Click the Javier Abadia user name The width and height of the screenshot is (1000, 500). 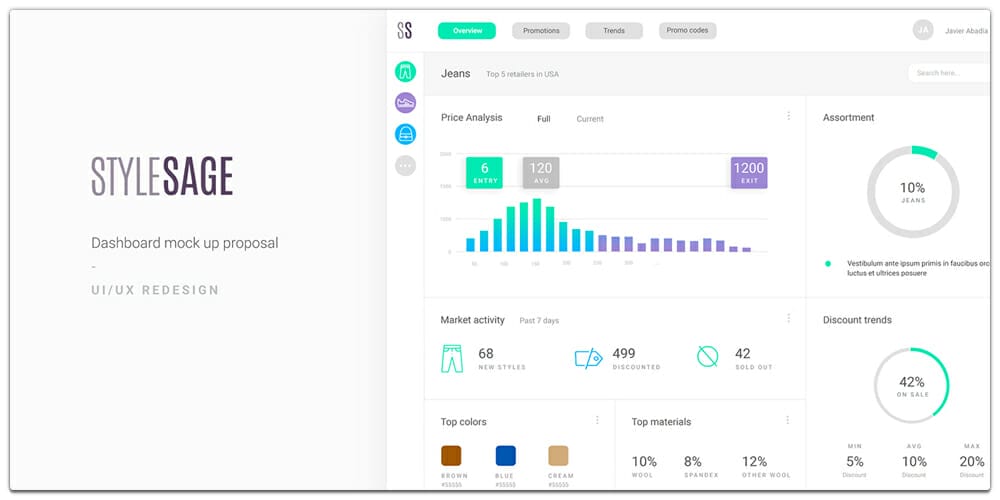[967, 31]
